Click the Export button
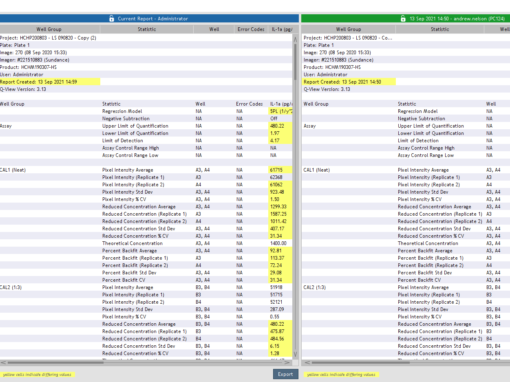510x382 pixels. (285, 374)
